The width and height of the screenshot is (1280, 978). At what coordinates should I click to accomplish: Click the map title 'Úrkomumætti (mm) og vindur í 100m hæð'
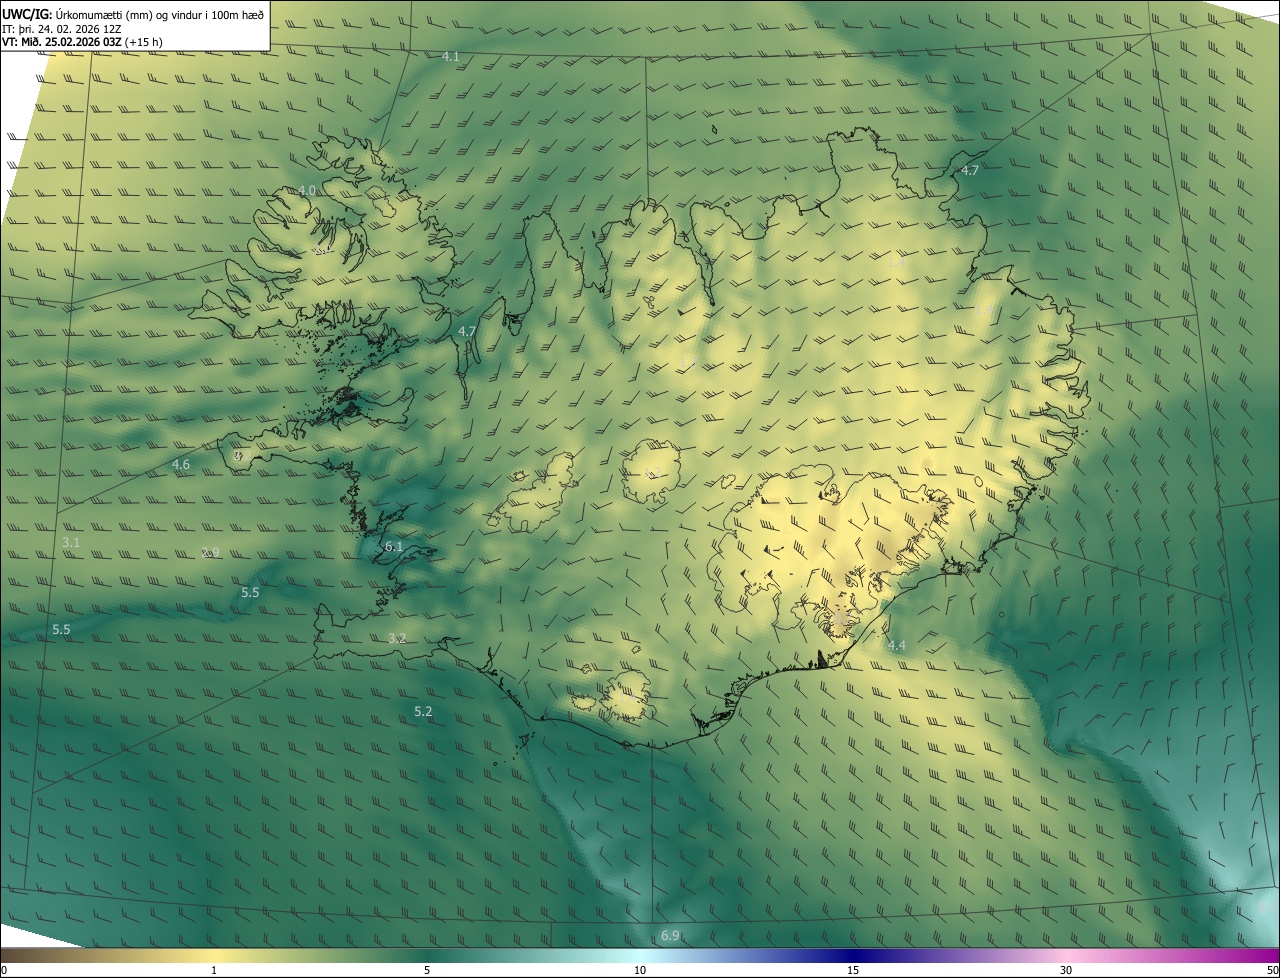click(x=160, y=15)
